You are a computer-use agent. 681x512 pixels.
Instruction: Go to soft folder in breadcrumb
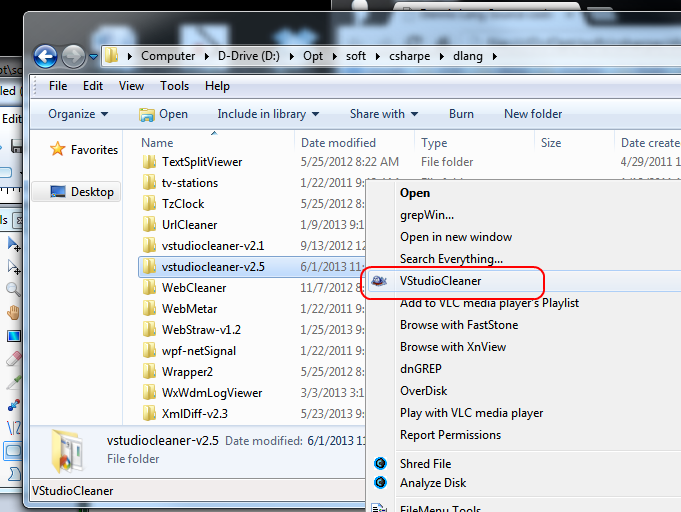click(x=356, y=56)
